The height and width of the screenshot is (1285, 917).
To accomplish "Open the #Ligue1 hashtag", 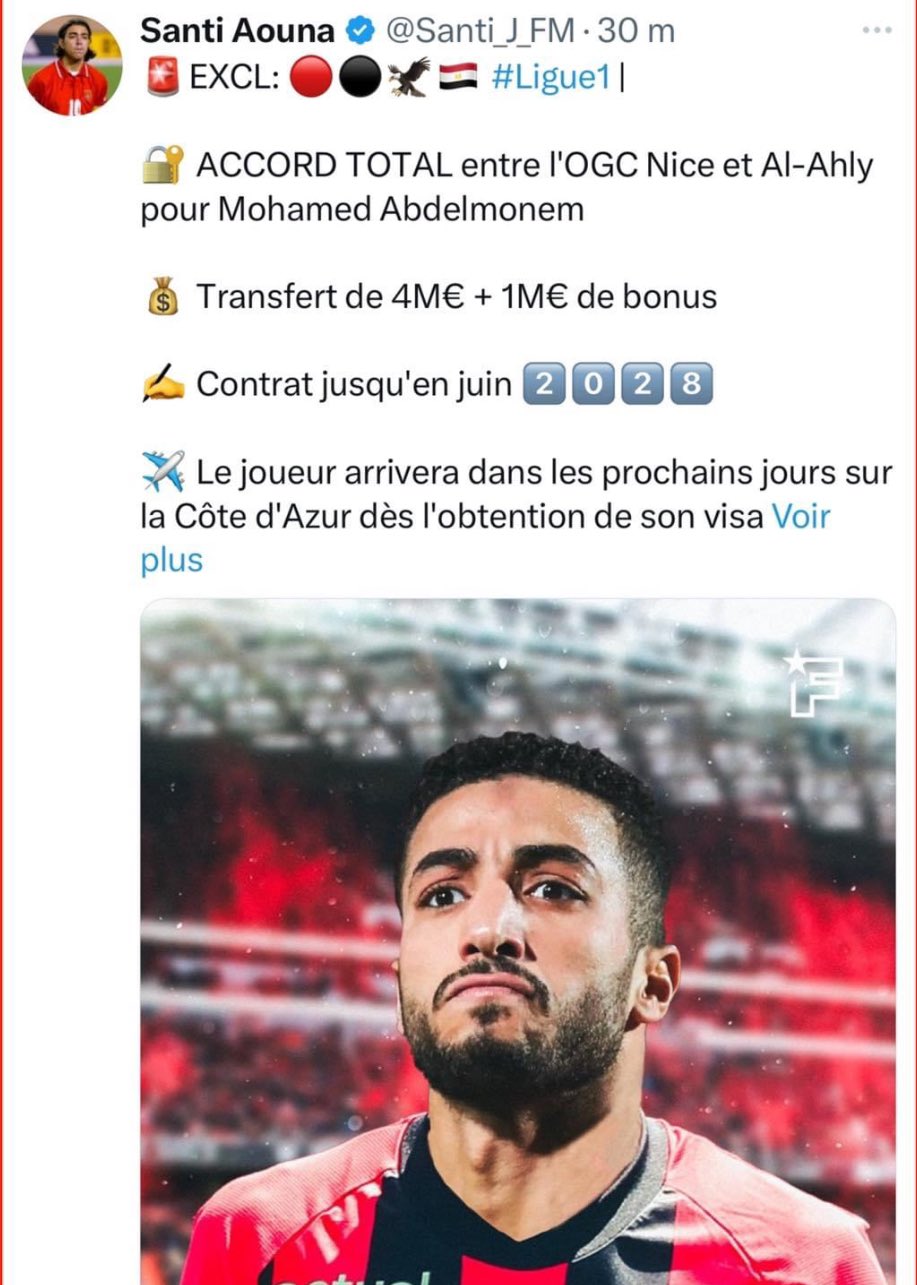I will (551, 79).
